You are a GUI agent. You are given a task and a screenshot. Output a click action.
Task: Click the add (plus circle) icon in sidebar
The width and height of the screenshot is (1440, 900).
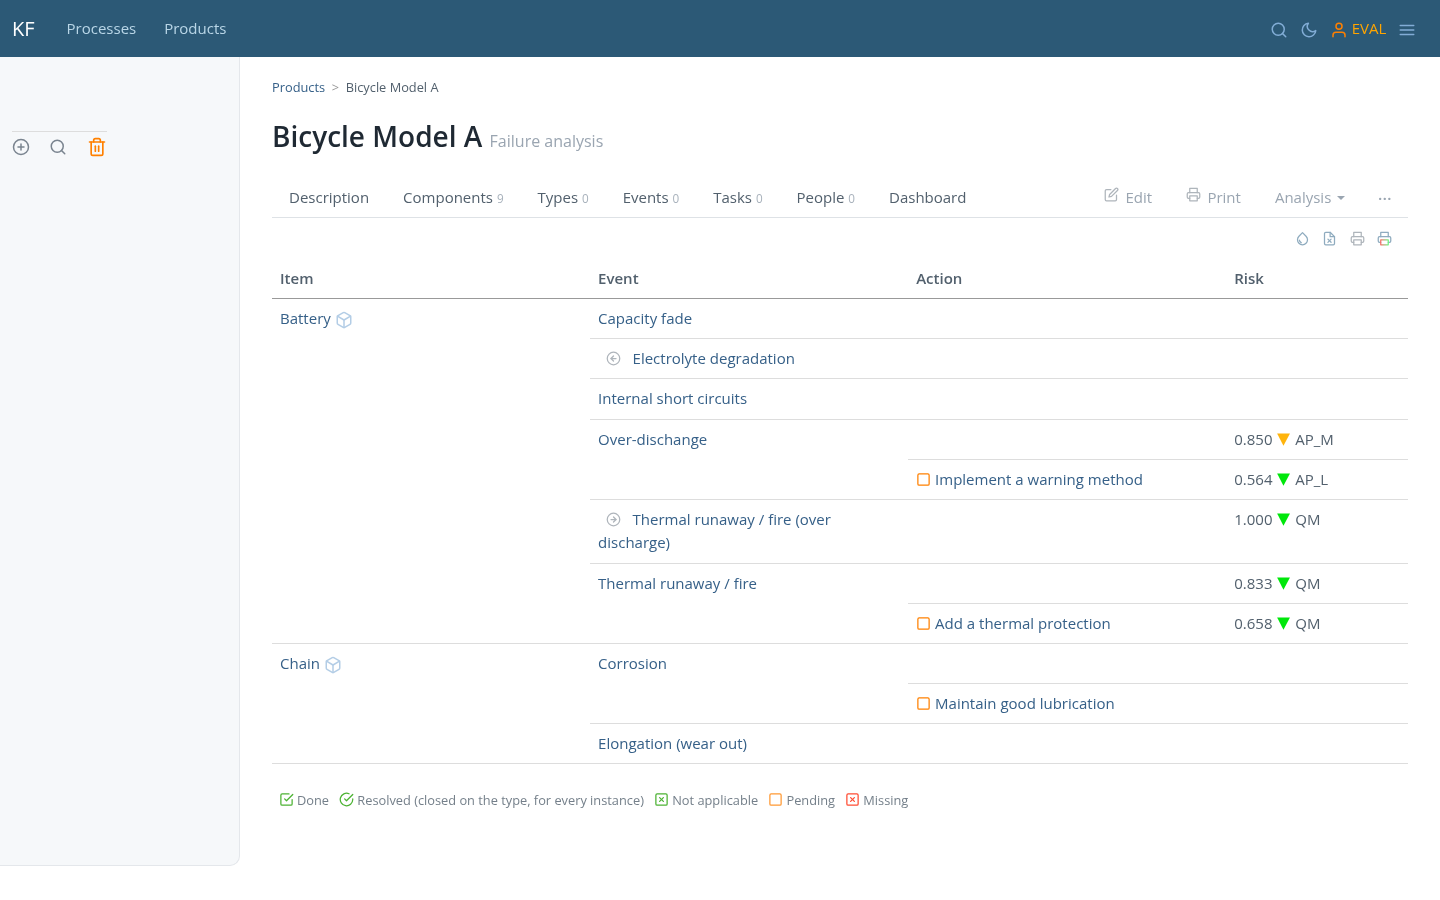pos(21,147)
